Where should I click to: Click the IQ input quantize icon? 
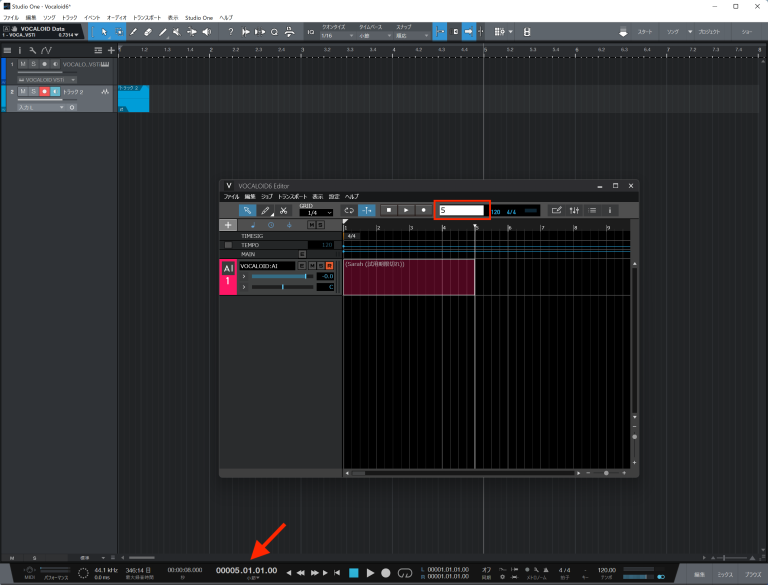[311, 32]
